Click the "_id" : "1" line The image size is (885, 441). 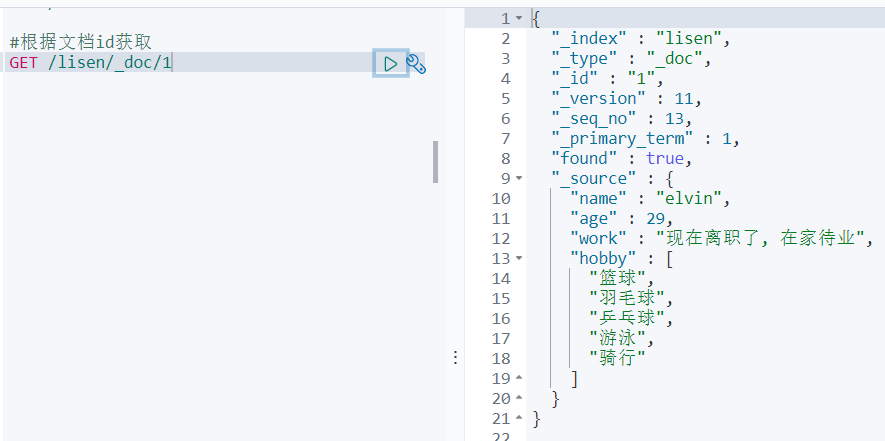pos(608,78)
